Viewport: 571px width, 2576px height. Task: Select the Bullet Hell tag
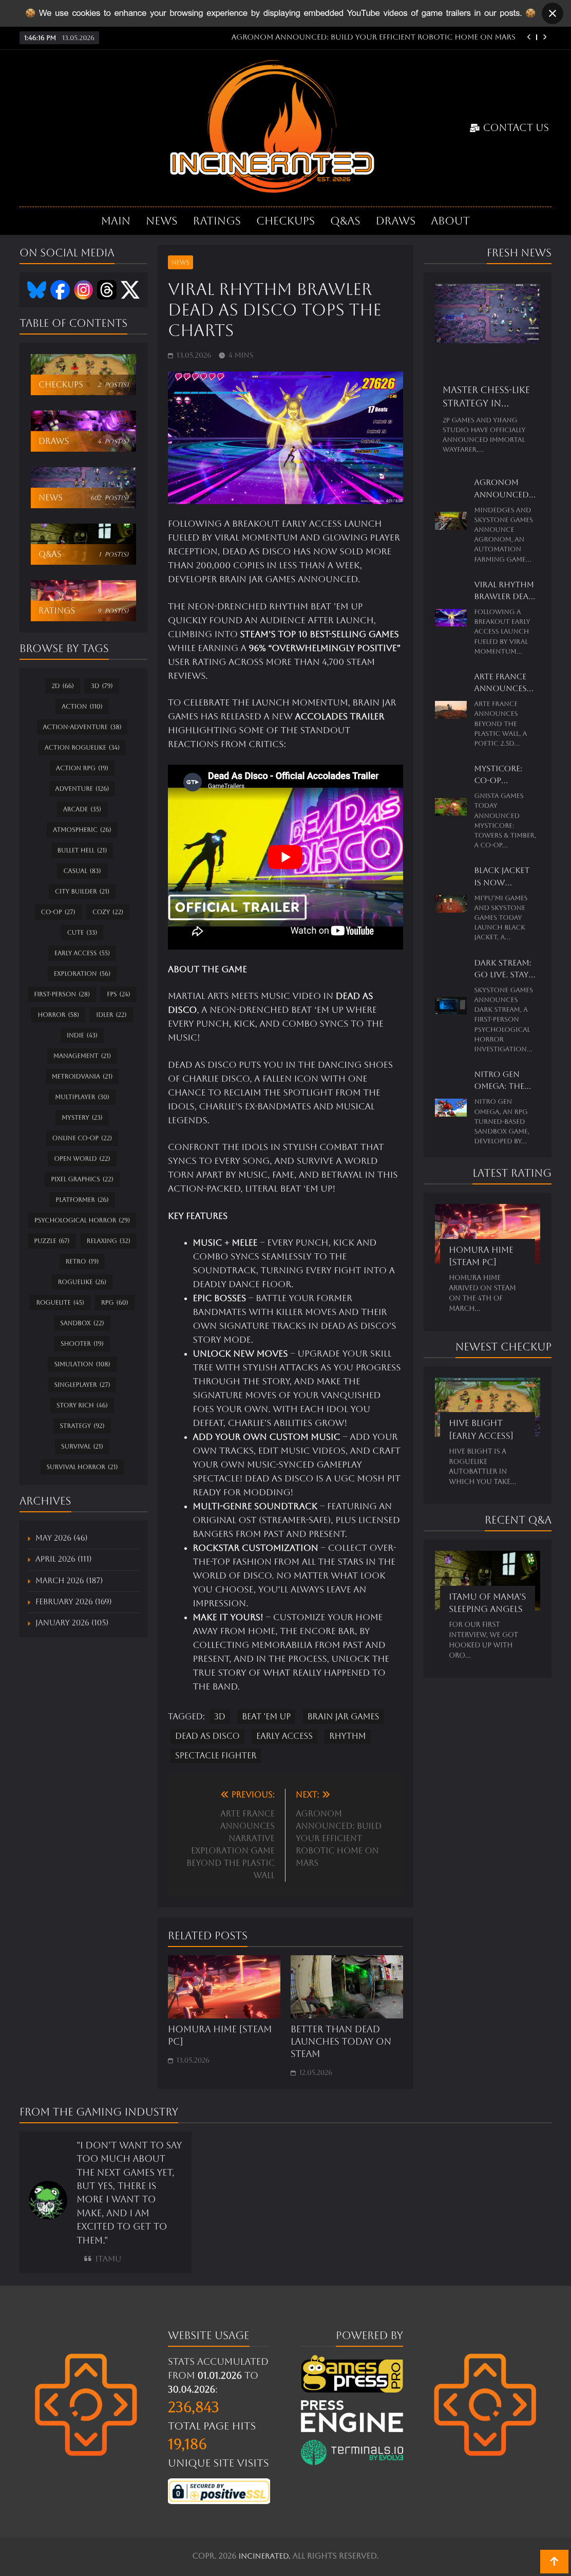[x=82, y=850]
